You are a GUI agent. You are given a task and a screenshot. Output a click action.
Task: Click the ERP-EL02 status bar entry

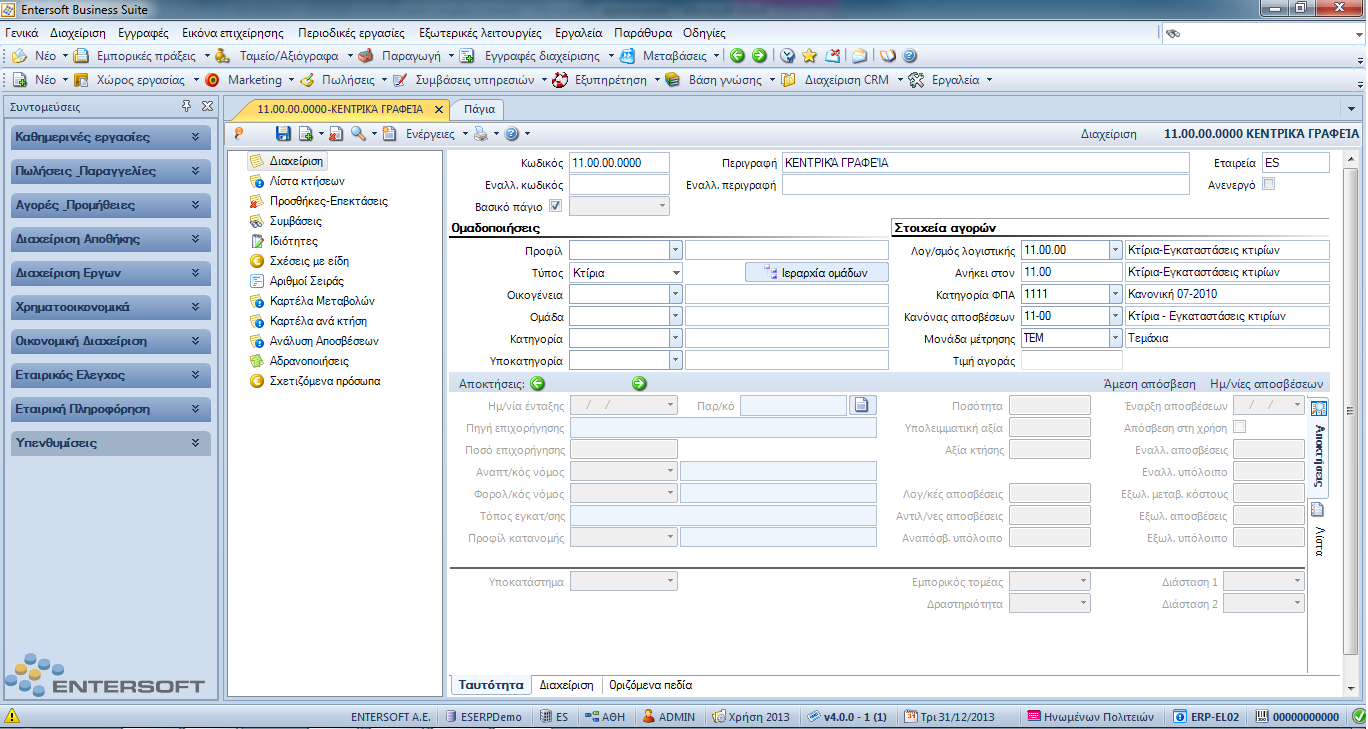(1207, 716)
